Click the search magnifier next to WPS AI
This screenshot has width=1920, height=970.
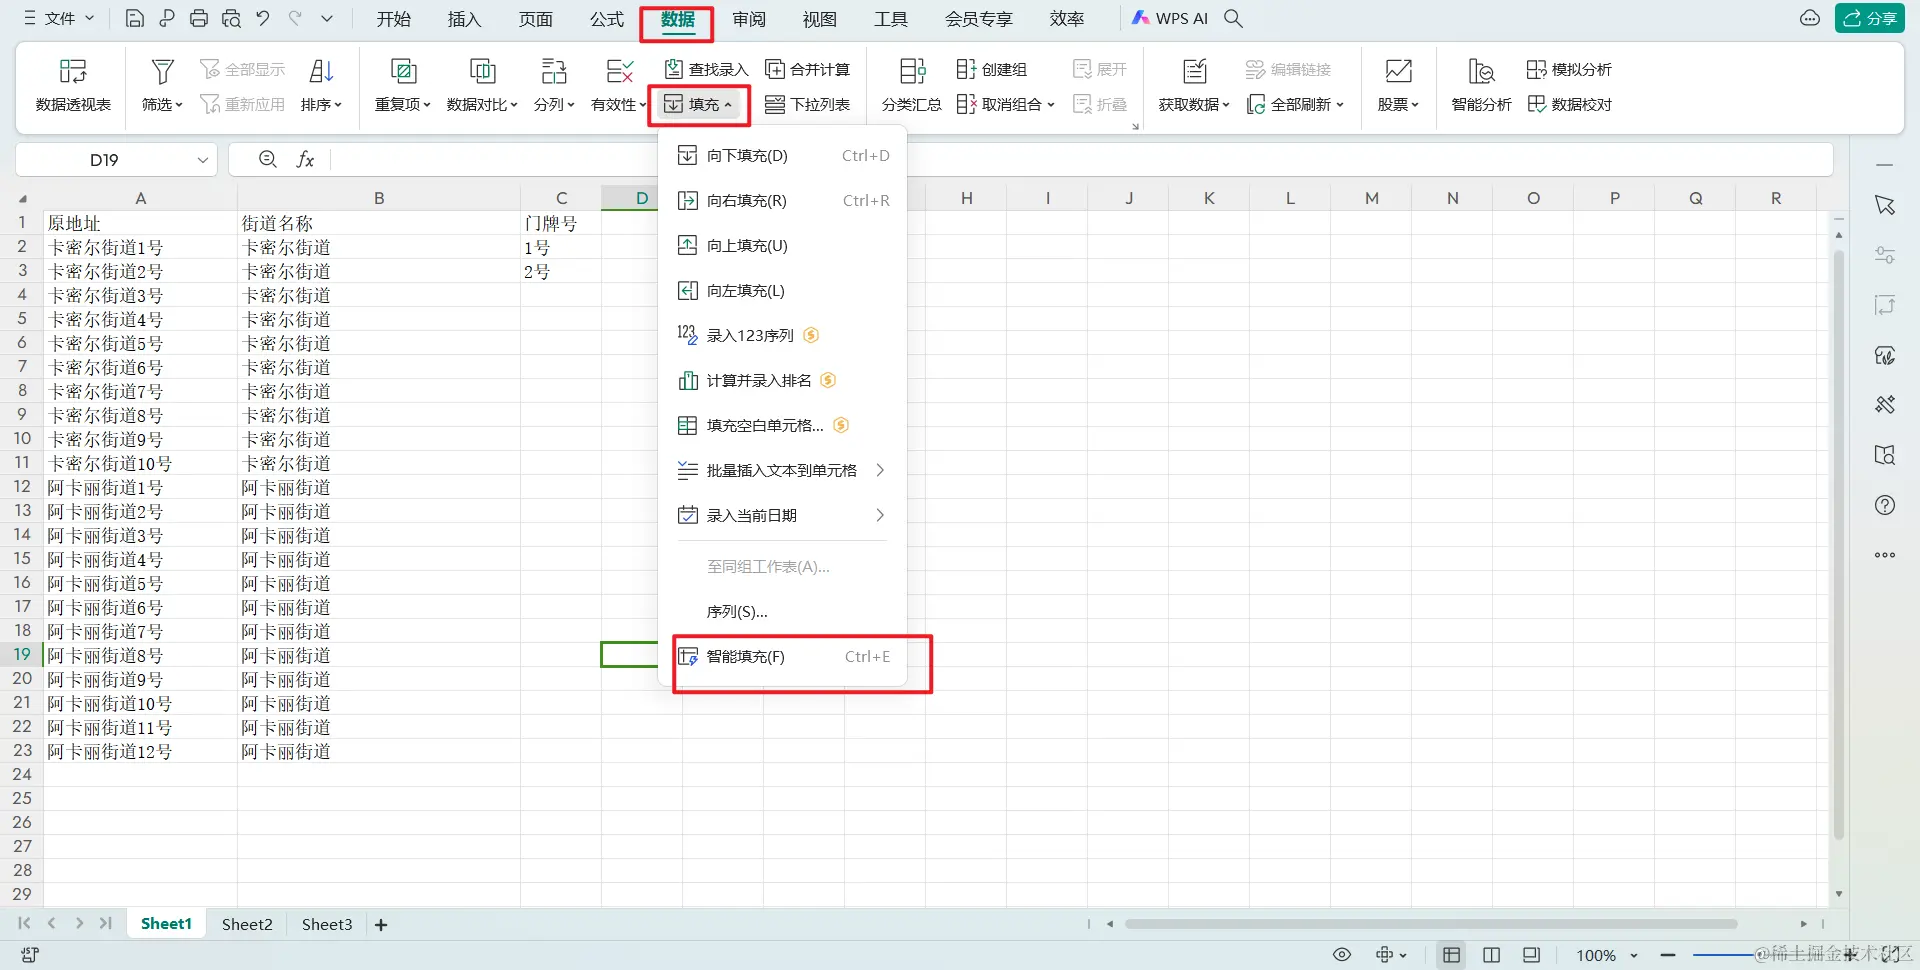tap(1234, 18)
